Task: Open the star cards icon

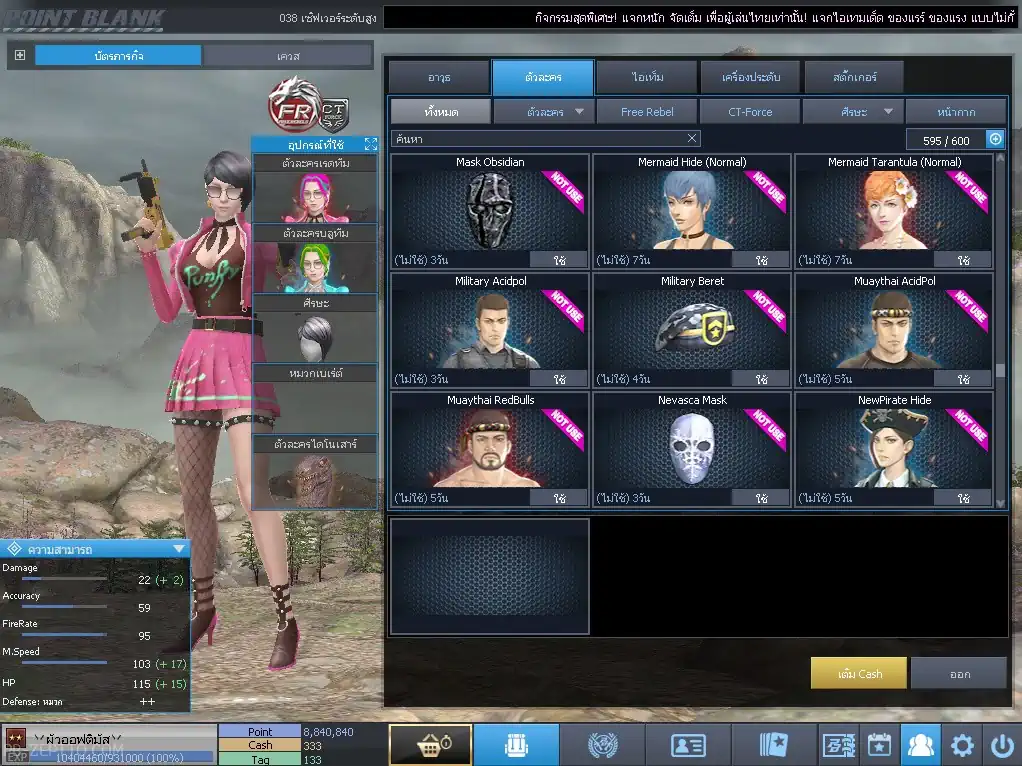Action: click(x=774, y=744)
